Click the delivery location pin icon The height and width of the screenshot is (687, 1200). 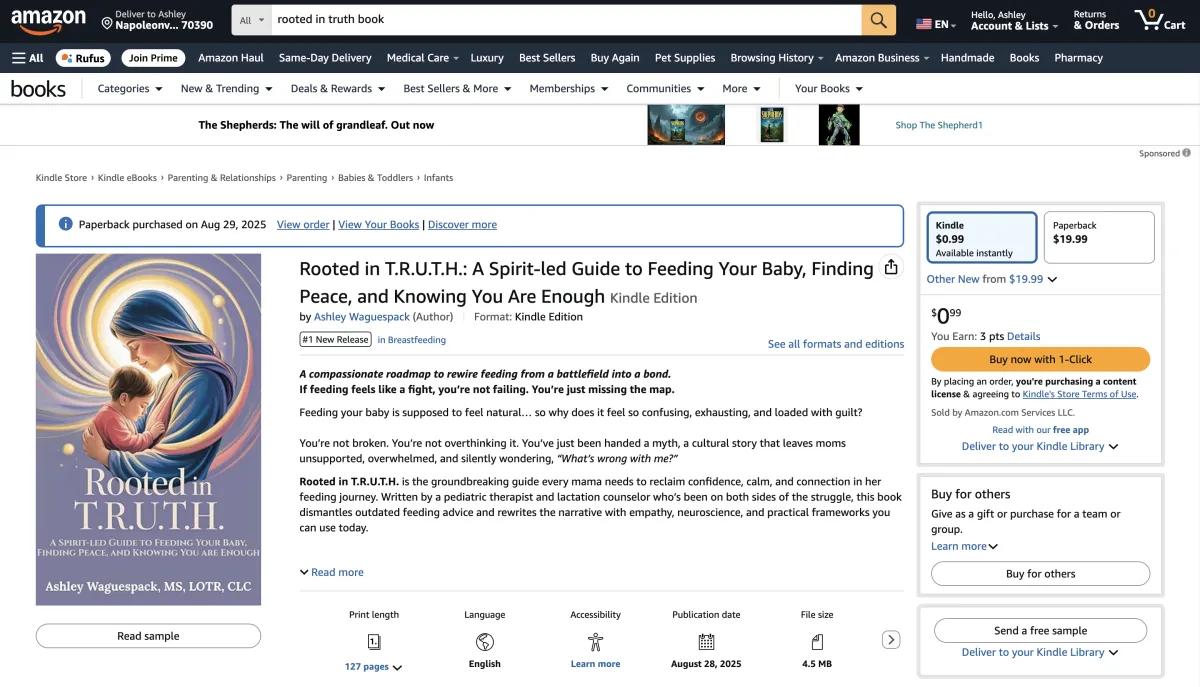point(107,22)
